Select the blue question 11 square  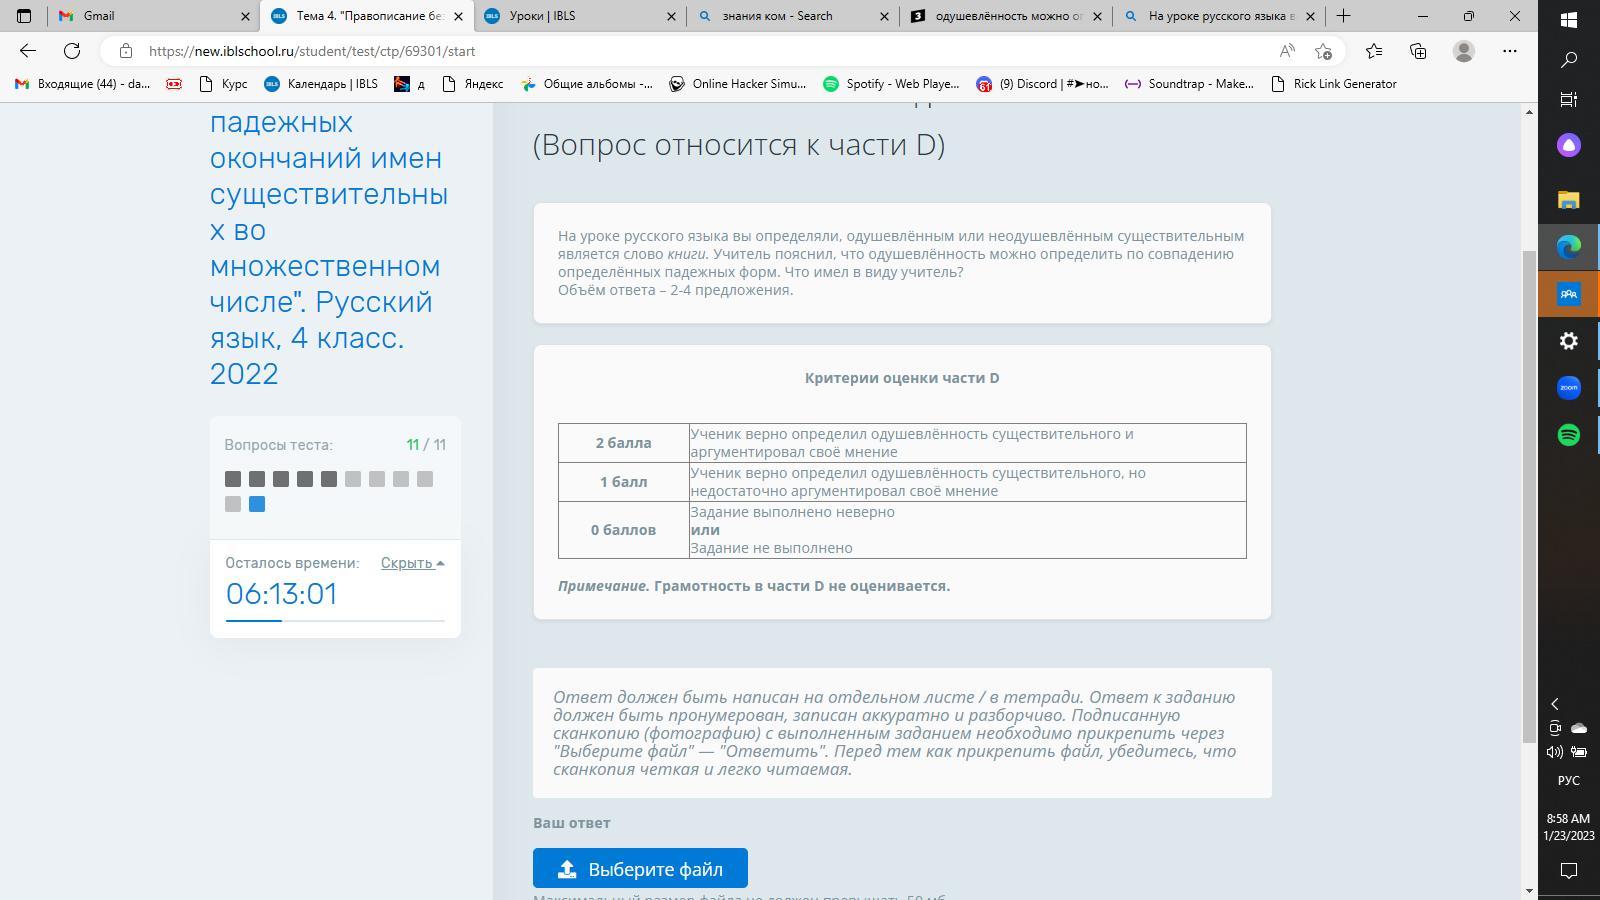(257, 504)
